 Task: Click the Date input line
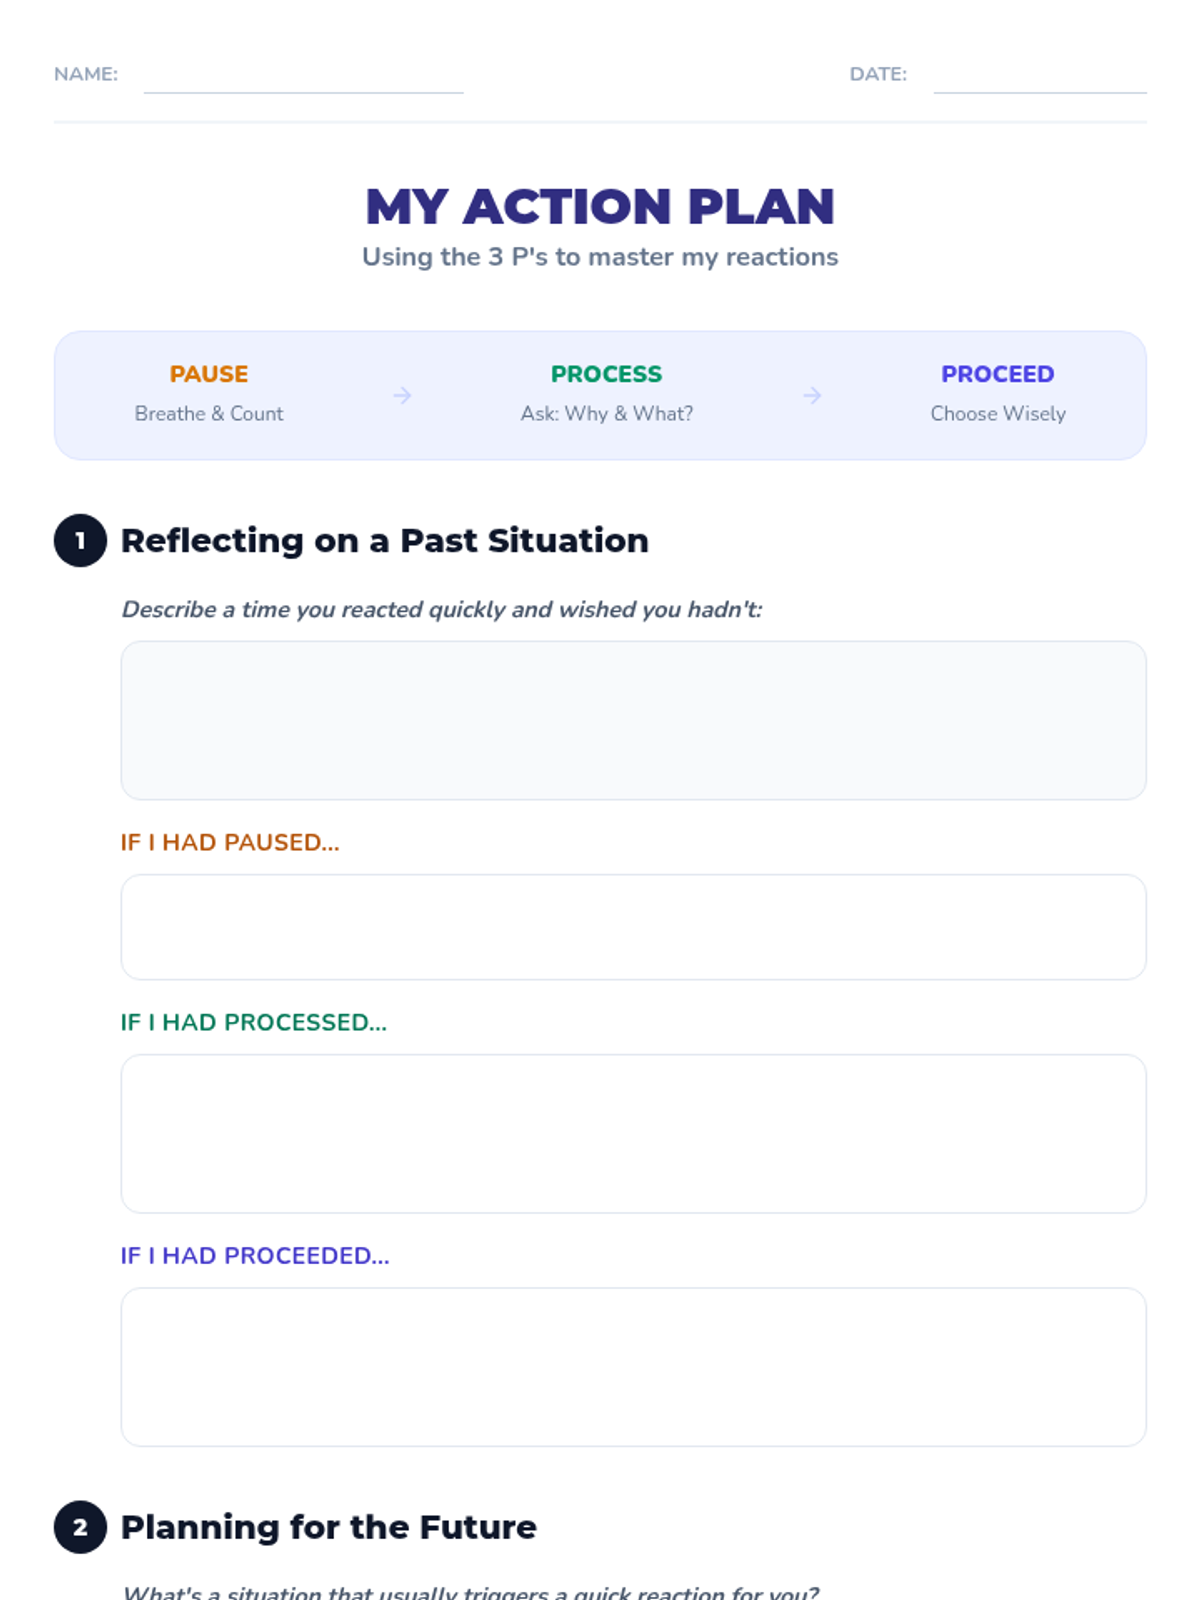[x=1039, y=78]
